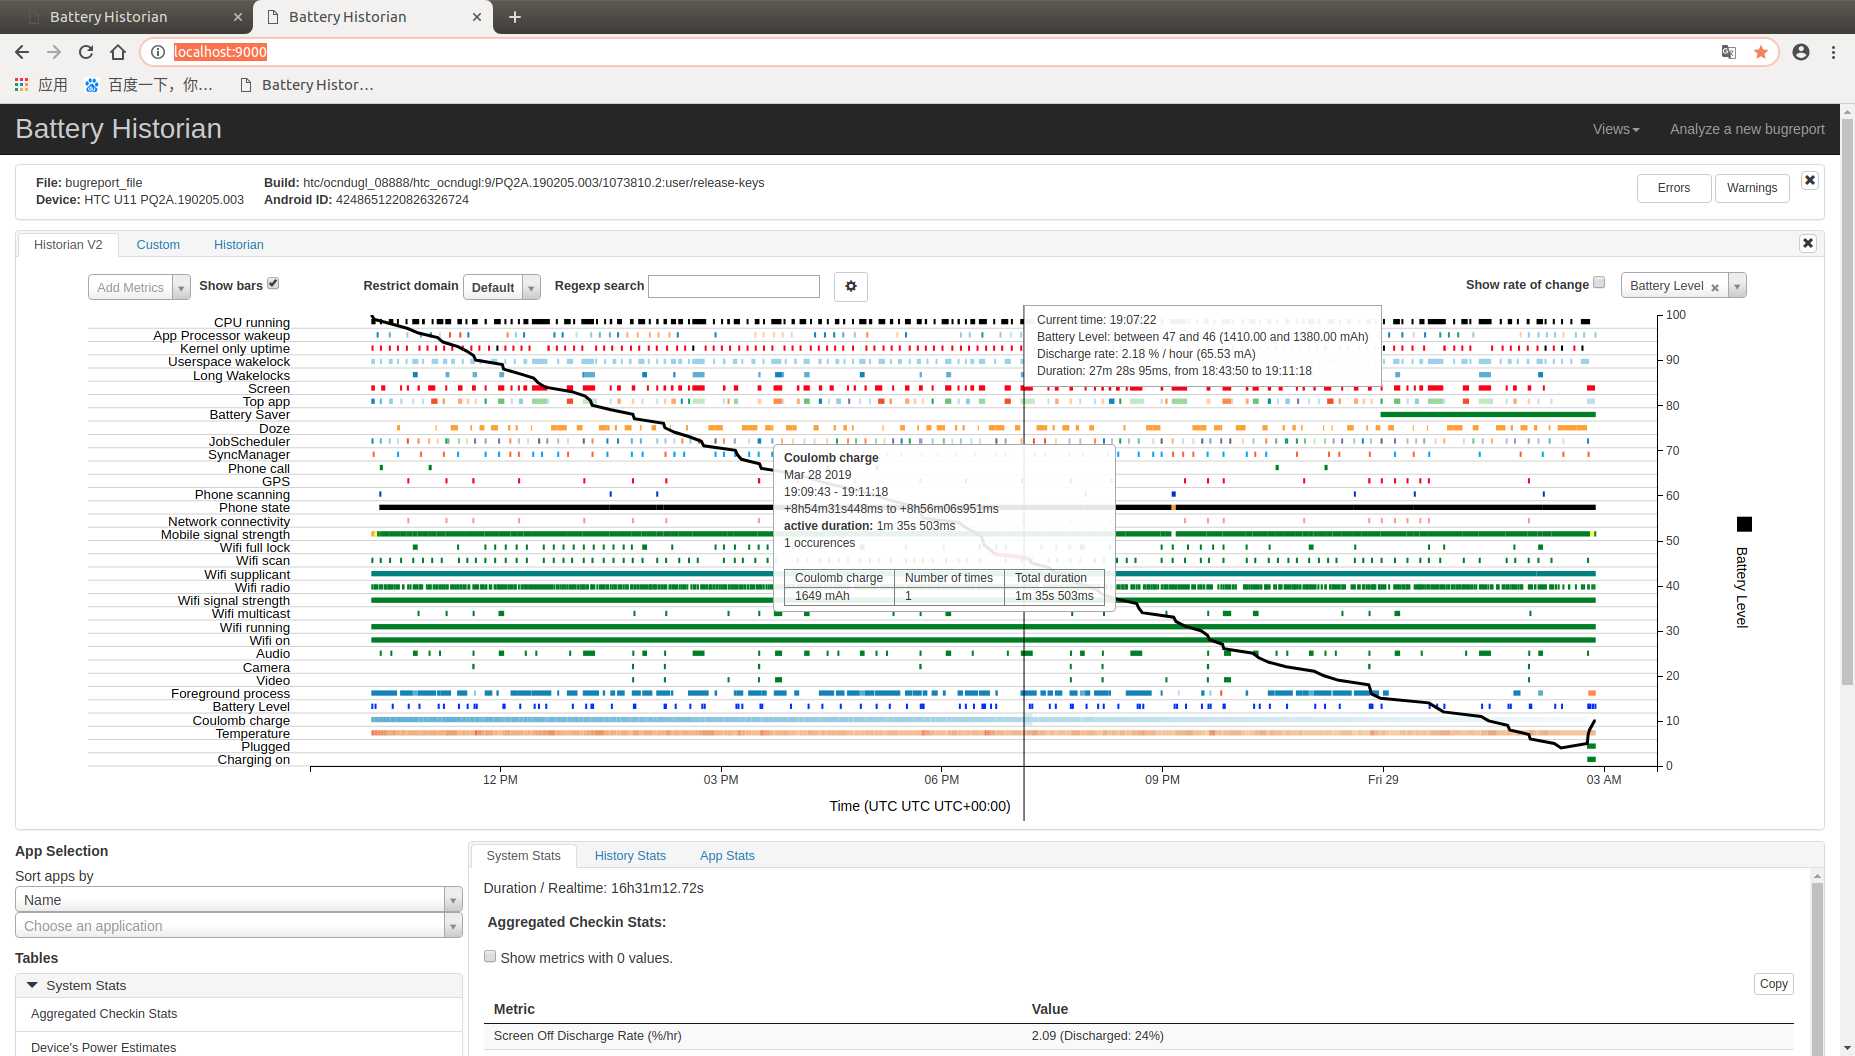The image size is (1855, 1056).
Task: Close the Historian graph panel
Action: (x=1808, y=243)
